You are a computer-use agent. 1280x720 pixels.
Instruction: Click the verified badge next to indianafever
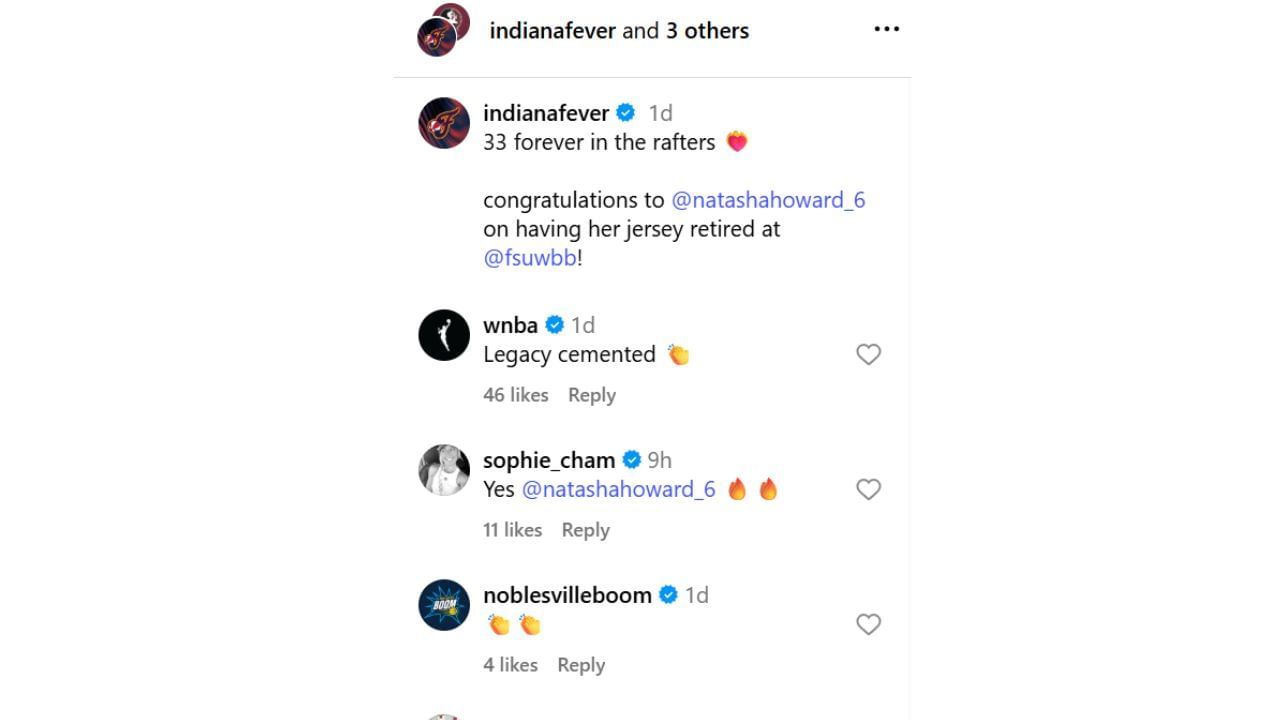tap(625, 113)
